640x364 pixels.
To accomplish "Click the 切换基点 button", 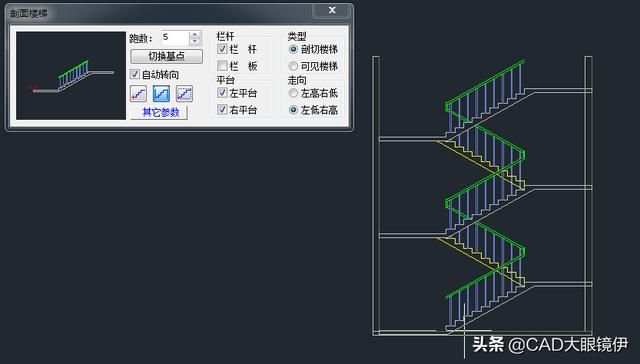I will point(167,56).
